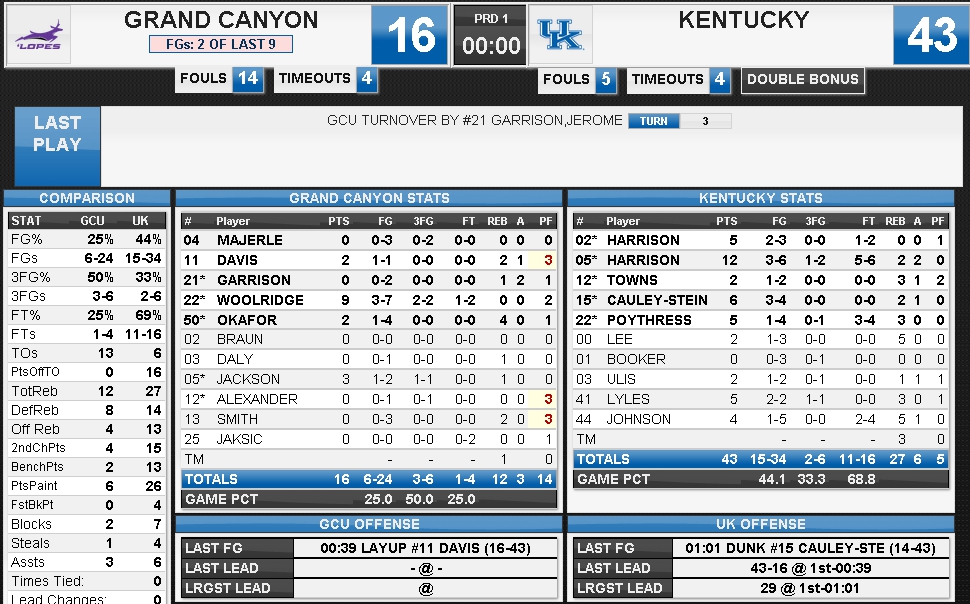Select the Kentucky Stats header
This screenshot has height=604, width=970.
[760, 198]
